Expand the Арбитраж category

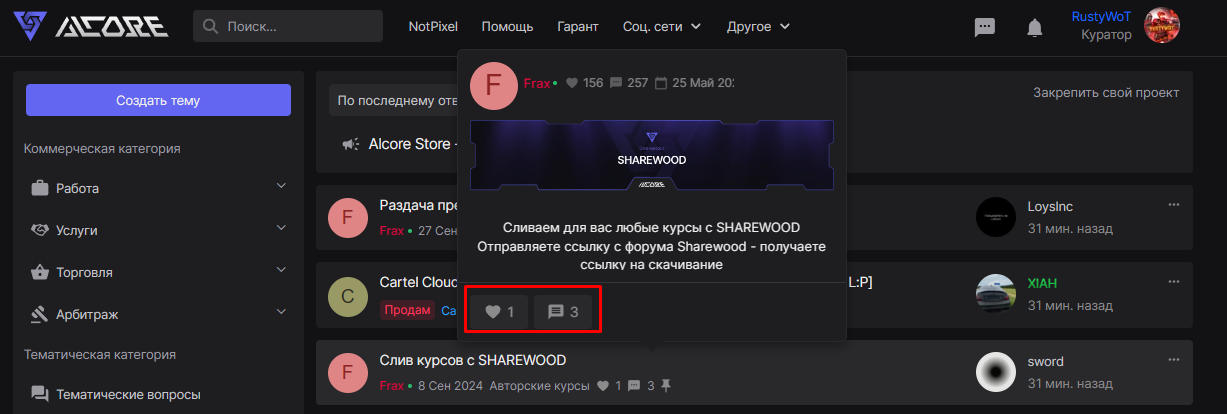click(x=158, y=314)
